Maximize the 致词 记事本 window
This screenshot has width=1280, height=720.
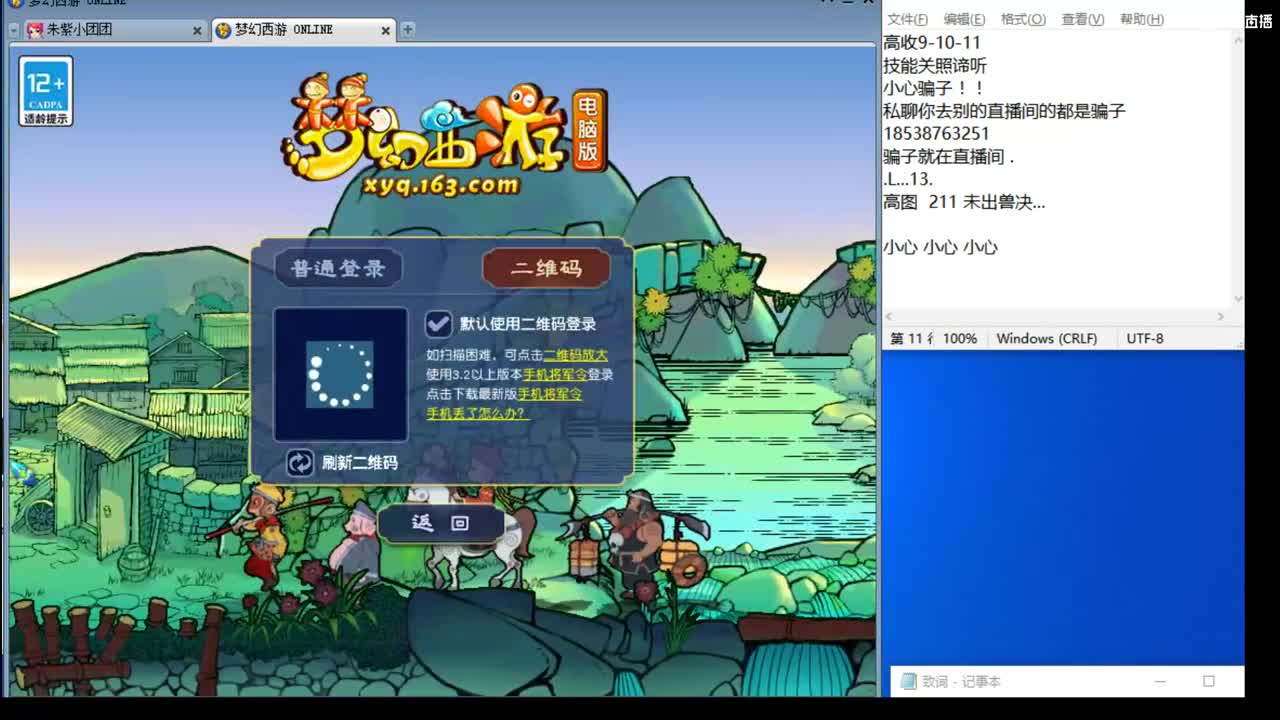[1208, 682]
